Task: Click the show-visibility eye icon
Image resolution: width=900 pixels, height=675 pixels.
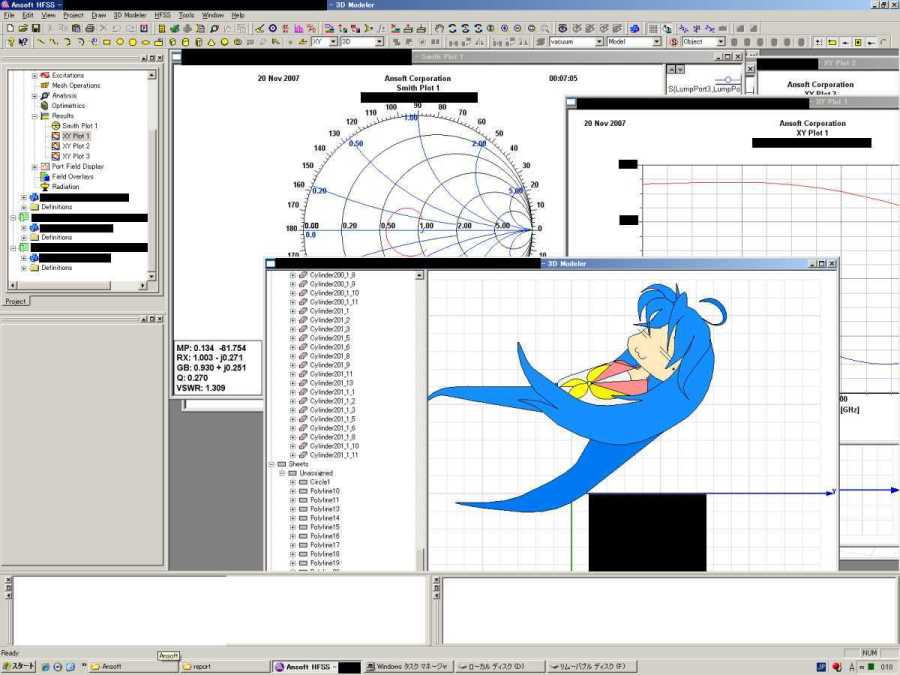Action: point(562,28)
